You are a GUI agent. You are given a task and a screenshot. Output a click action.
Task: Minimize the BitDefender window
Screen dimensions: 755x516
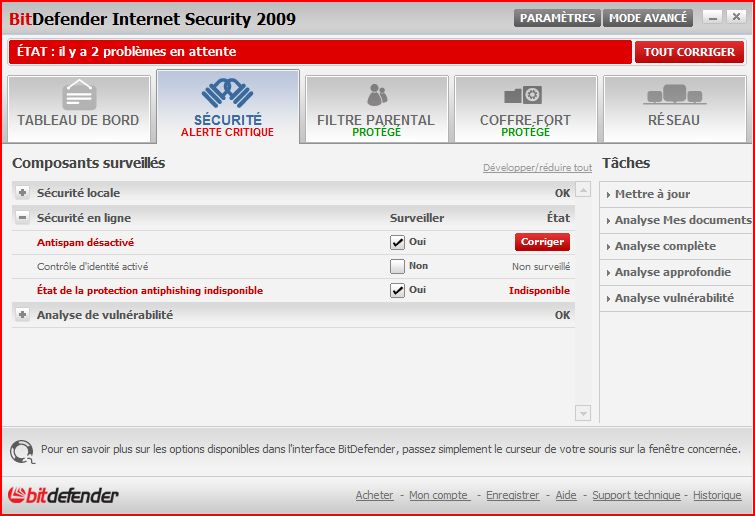coord(712,18)
